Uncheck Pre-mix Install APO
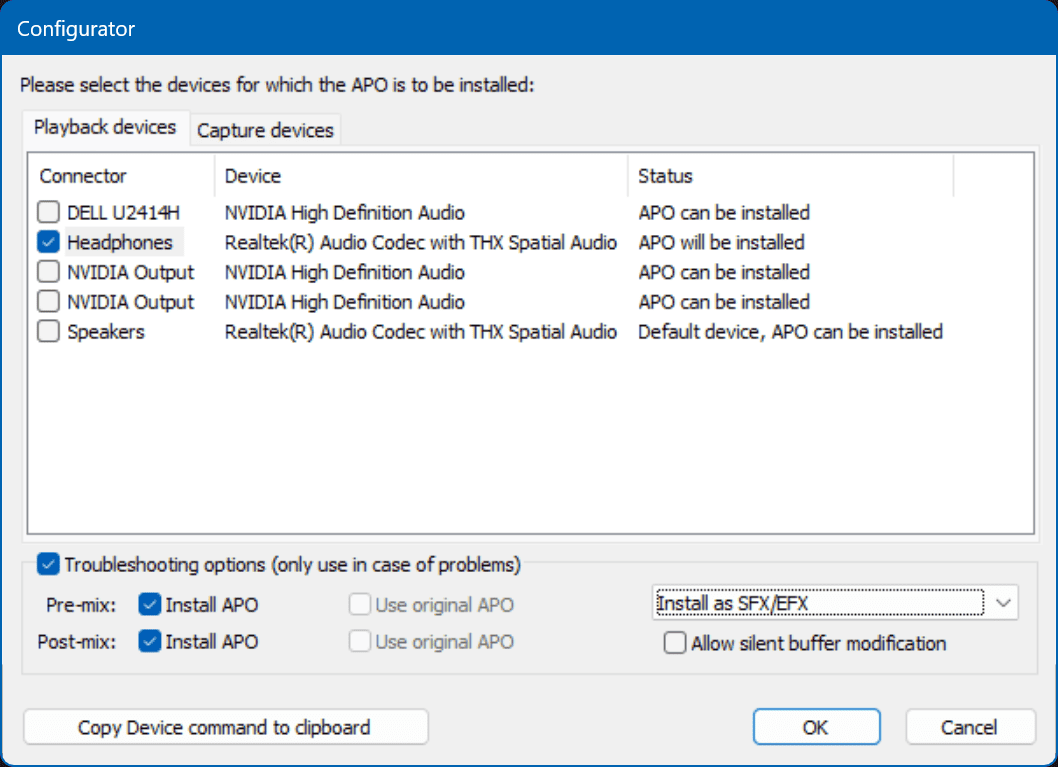The image size is (1058, 767). click(x=150, y=604)
